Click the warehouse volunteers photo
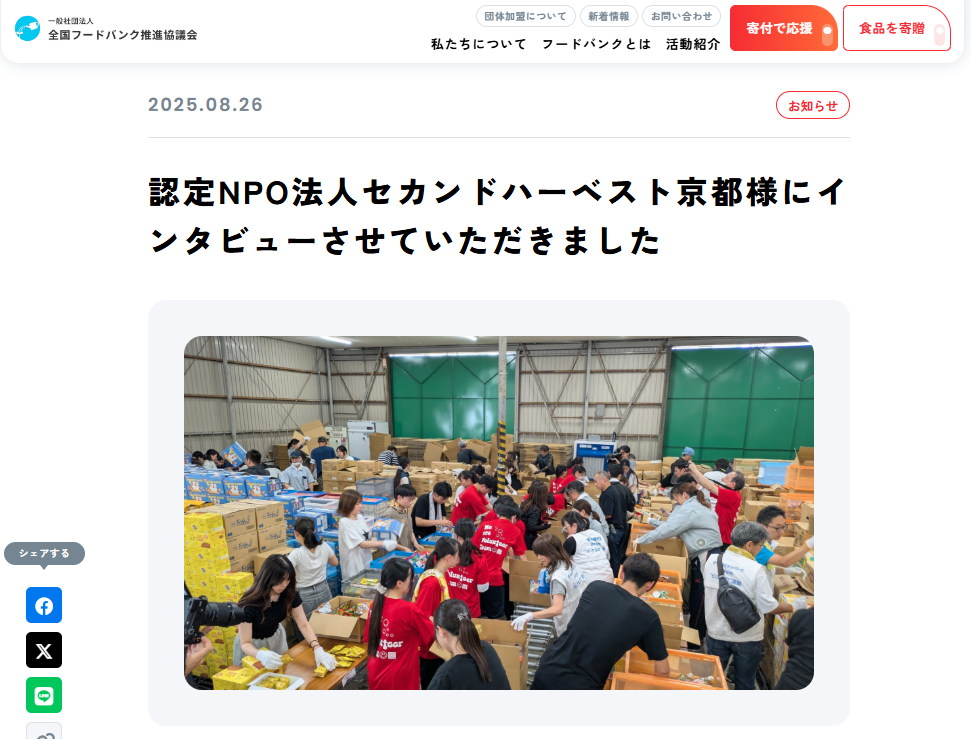The image size is (971, 739). click(x=499, y=513)
